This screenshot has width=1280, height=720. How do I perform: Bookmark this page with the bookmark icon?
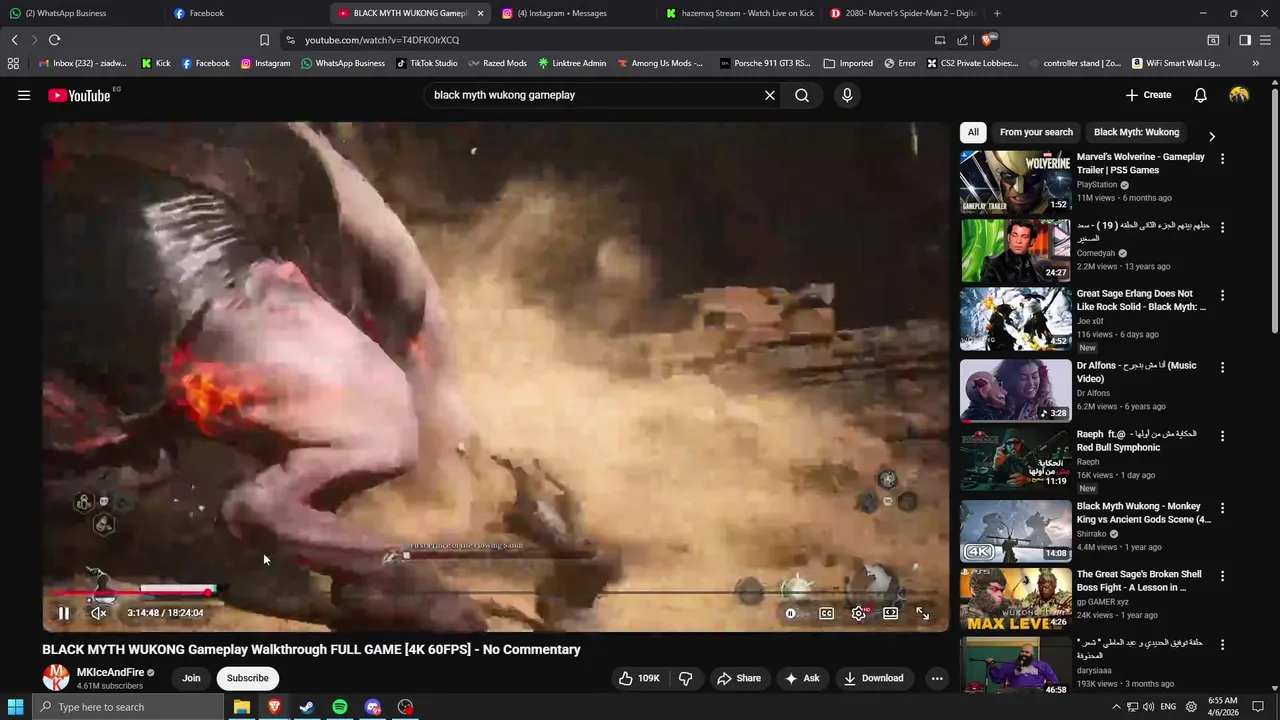(x=264, y=40)
